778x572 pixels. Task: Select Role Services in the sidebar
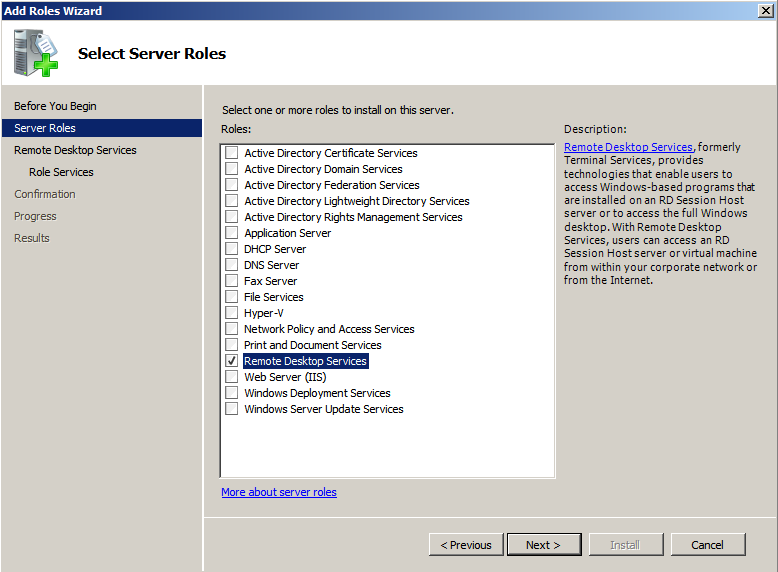(x=61, y=172)
